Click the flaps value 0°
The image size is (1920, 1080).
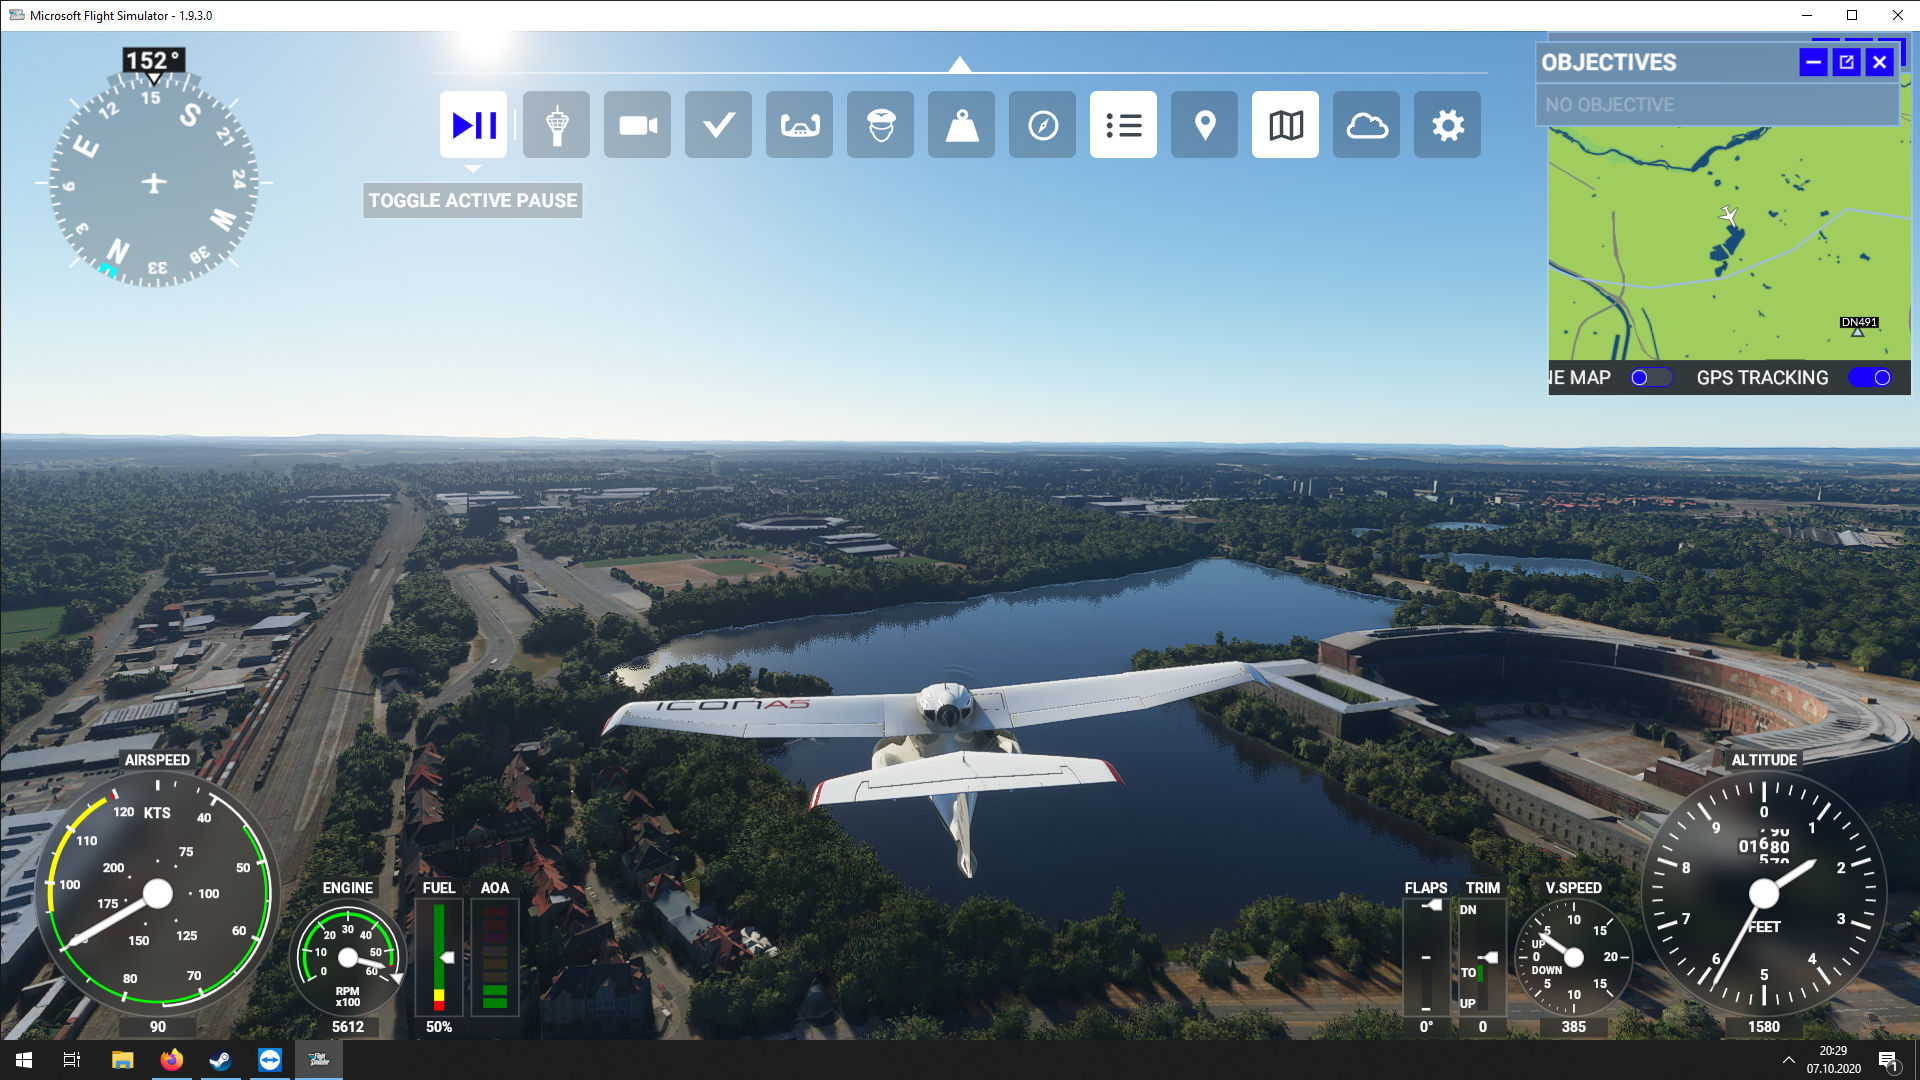[x=1426, y=1027]
